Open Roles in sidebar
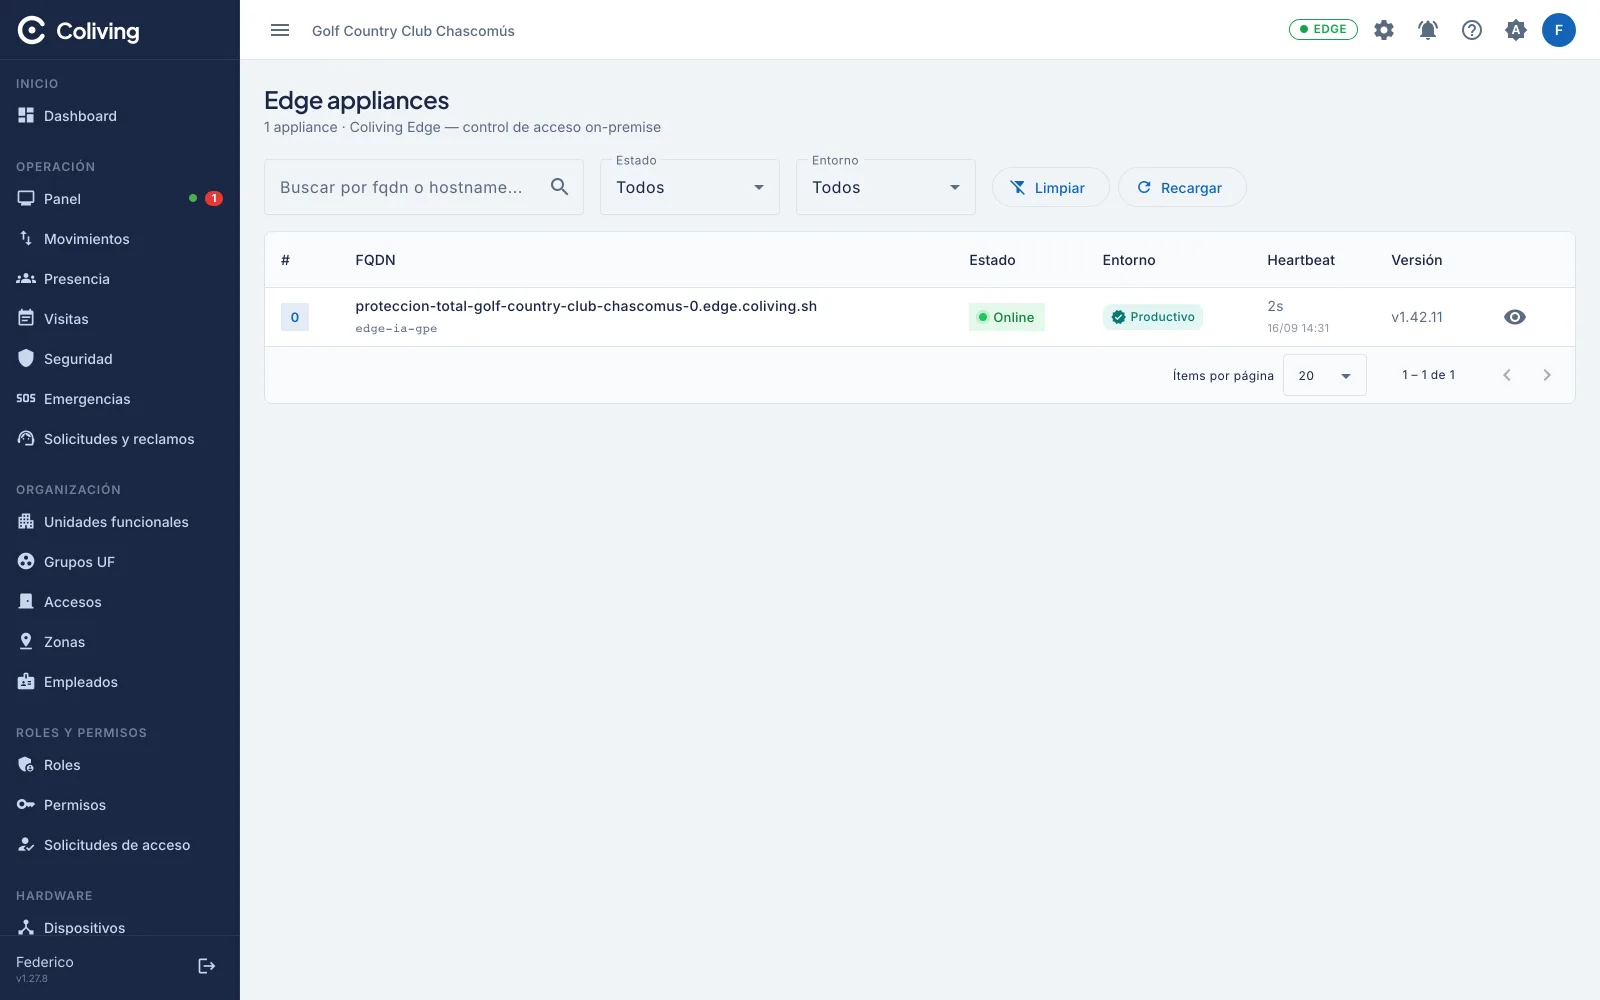The height and width of the screenshot is (1000, 1600). click(120, 765)
